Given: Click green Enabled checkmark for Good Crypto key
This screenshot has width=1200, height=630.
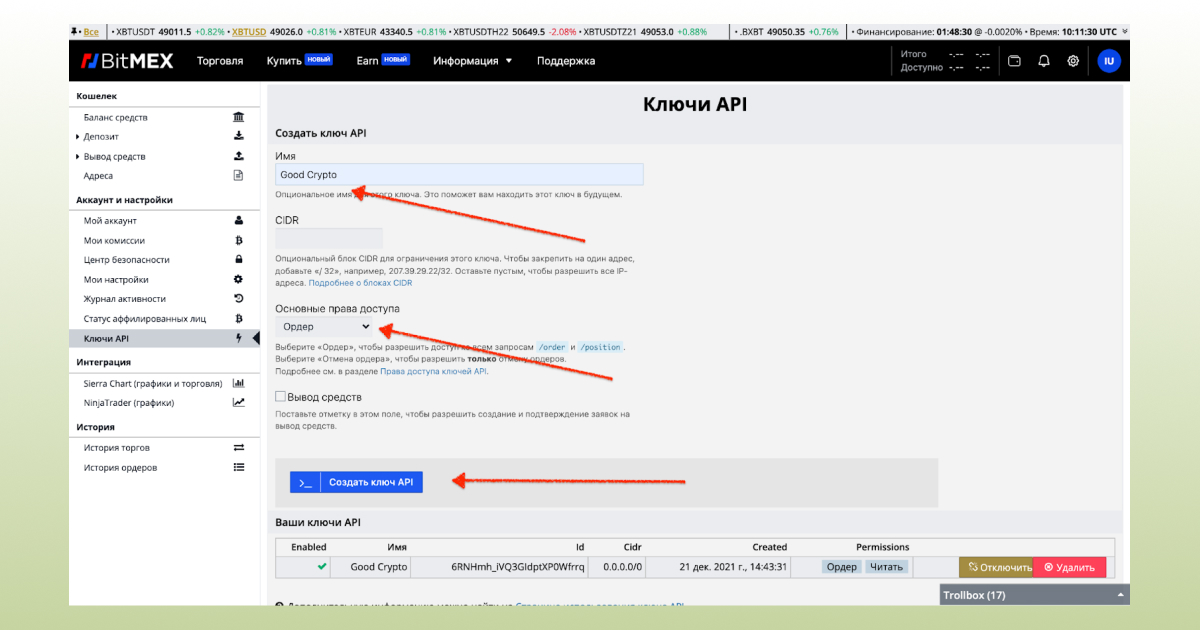Looking at the screenshot, I should 322,567.
